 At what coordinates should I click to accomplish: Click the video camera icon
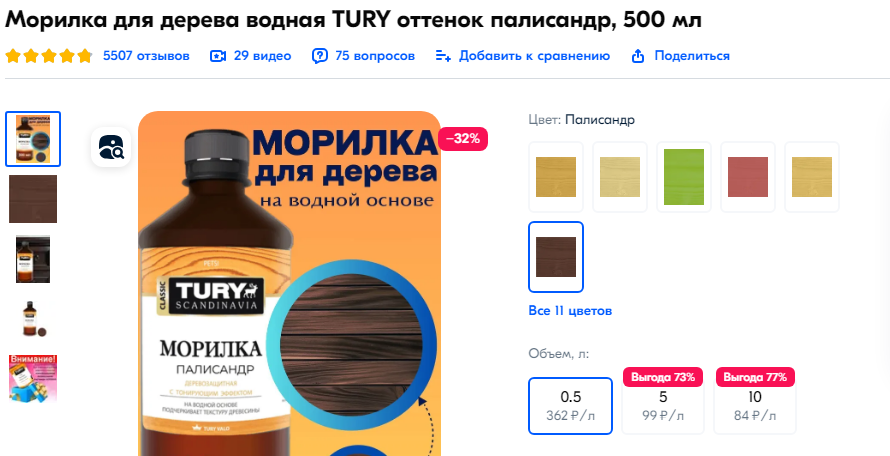(218, 56)
